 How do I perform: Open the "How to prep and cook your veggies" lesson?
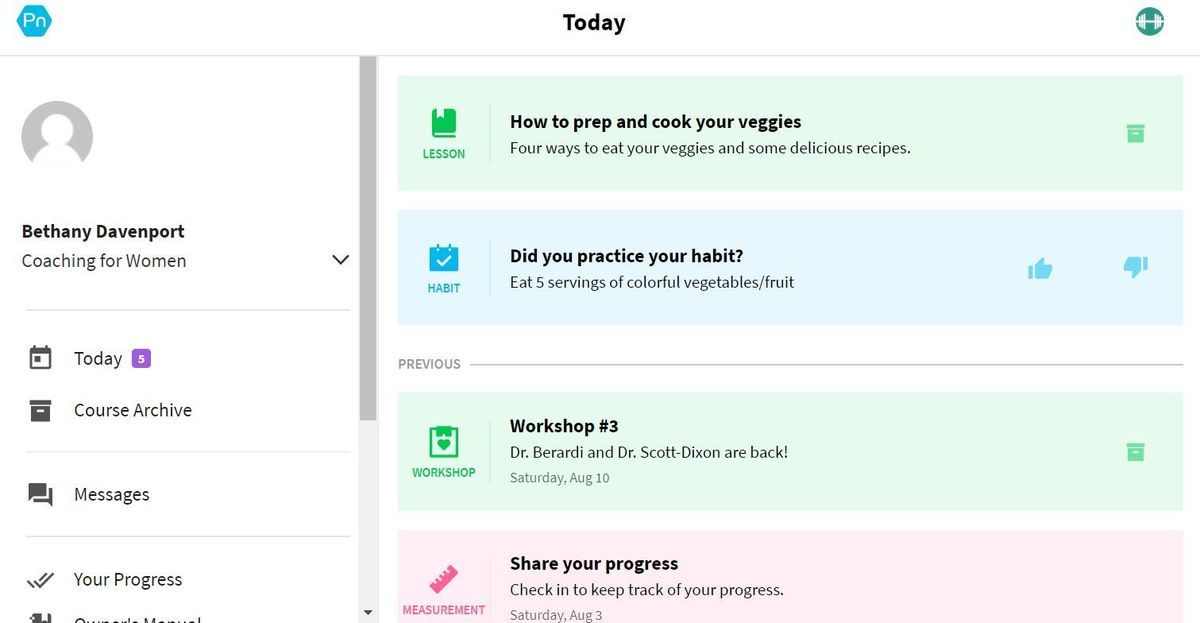tap(656, 122)
